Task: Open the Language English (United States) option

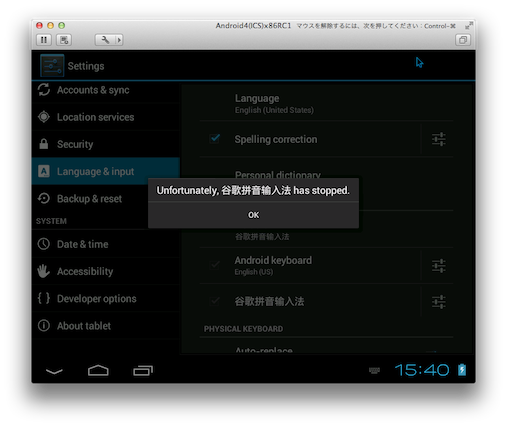Action: pos(326,103)
